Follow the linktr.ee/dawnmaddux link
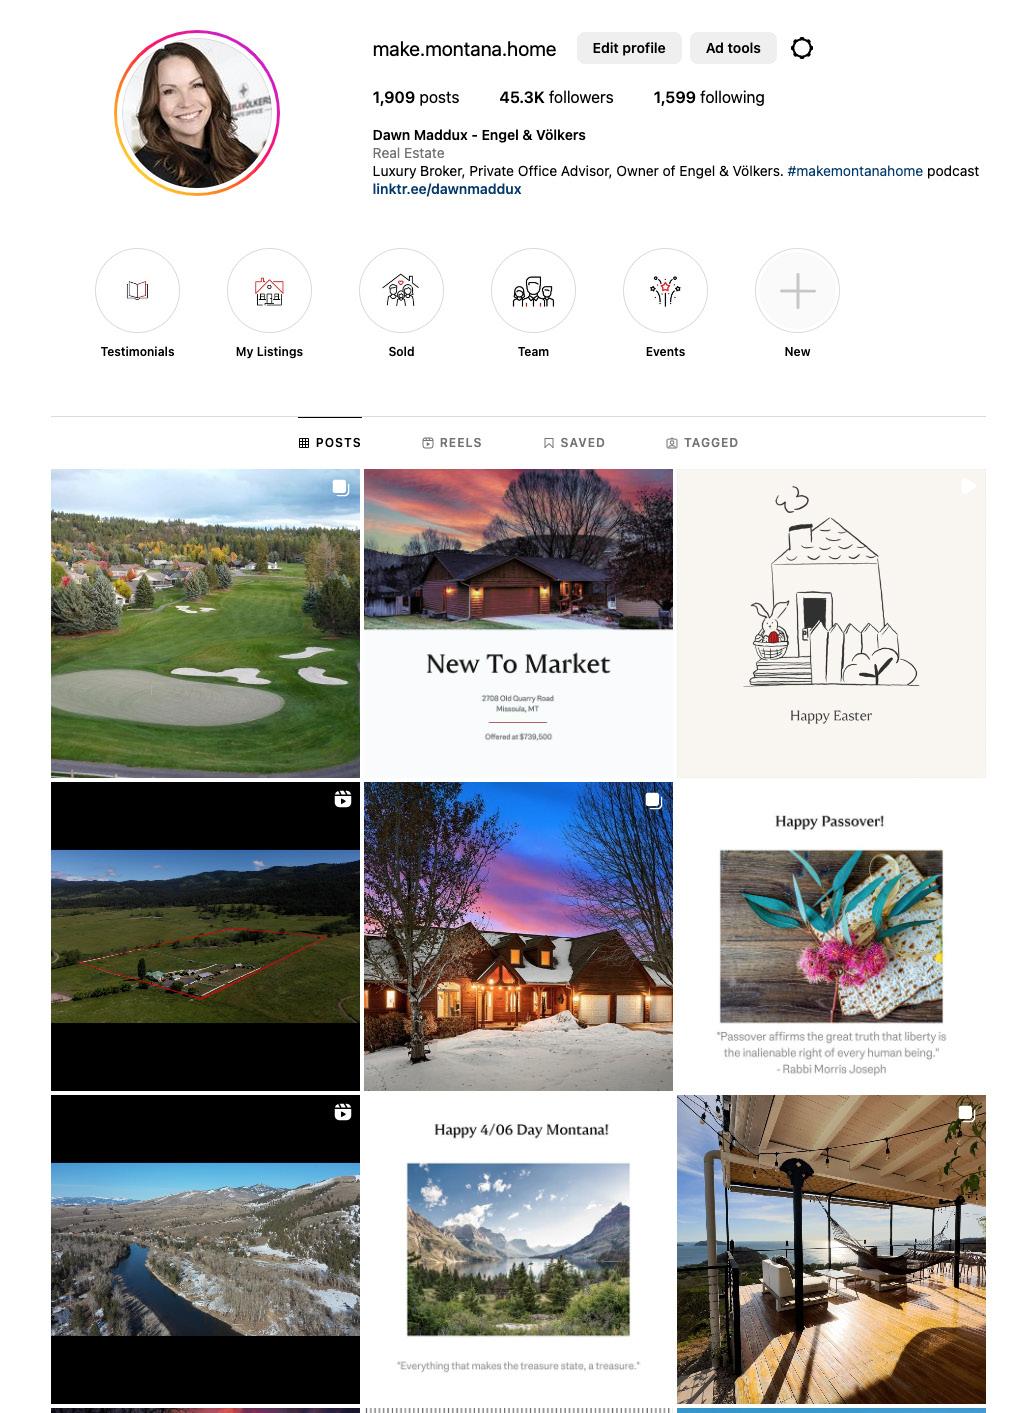The image size is (1016, 1413). [x=447, y=189]
